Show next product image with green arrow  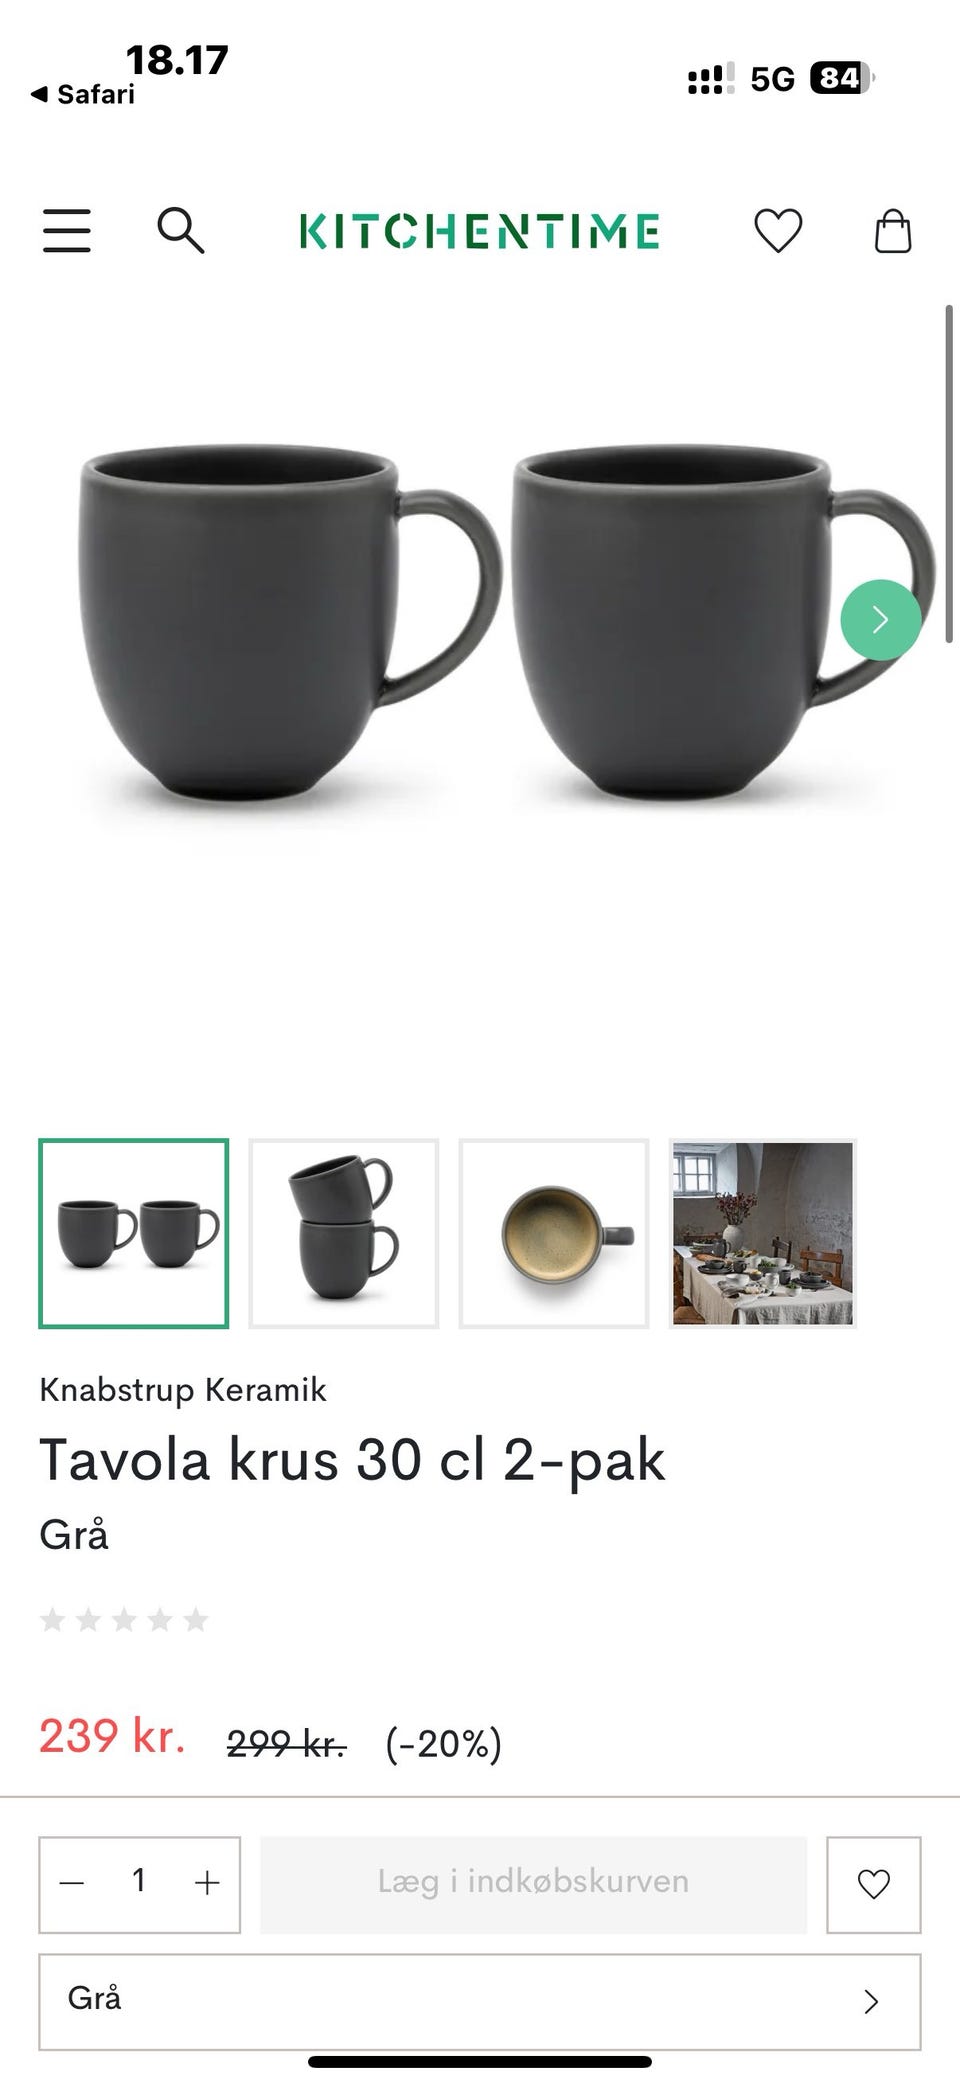click(880, 620)
